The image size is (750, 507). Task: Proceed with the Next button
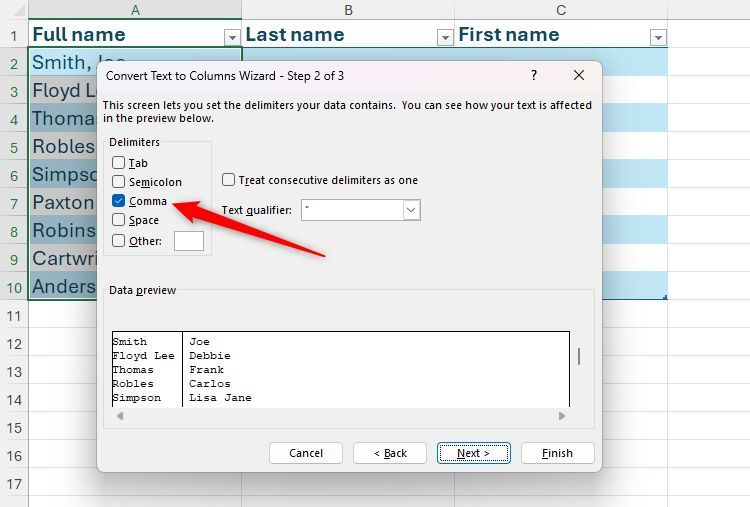[x=474, y=453]
